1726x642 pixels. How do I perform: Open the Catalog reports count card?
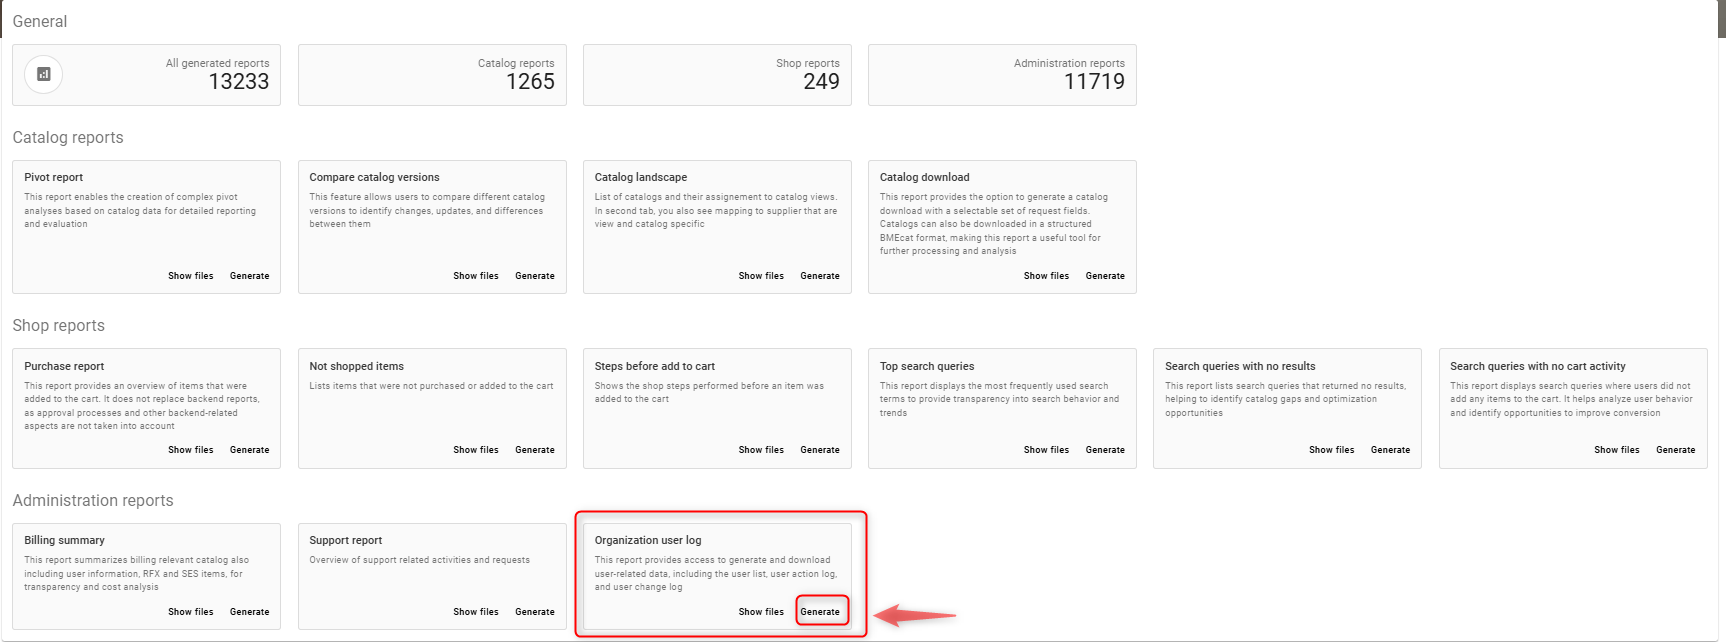(432, 75)
